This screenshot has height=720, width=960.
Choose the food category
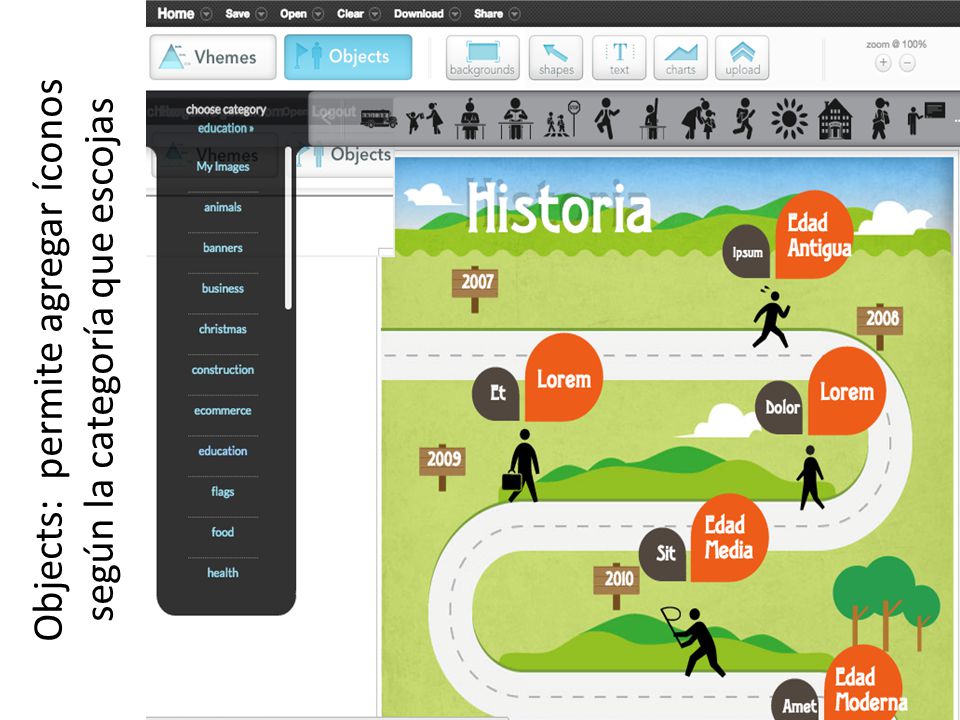(223, 532)
